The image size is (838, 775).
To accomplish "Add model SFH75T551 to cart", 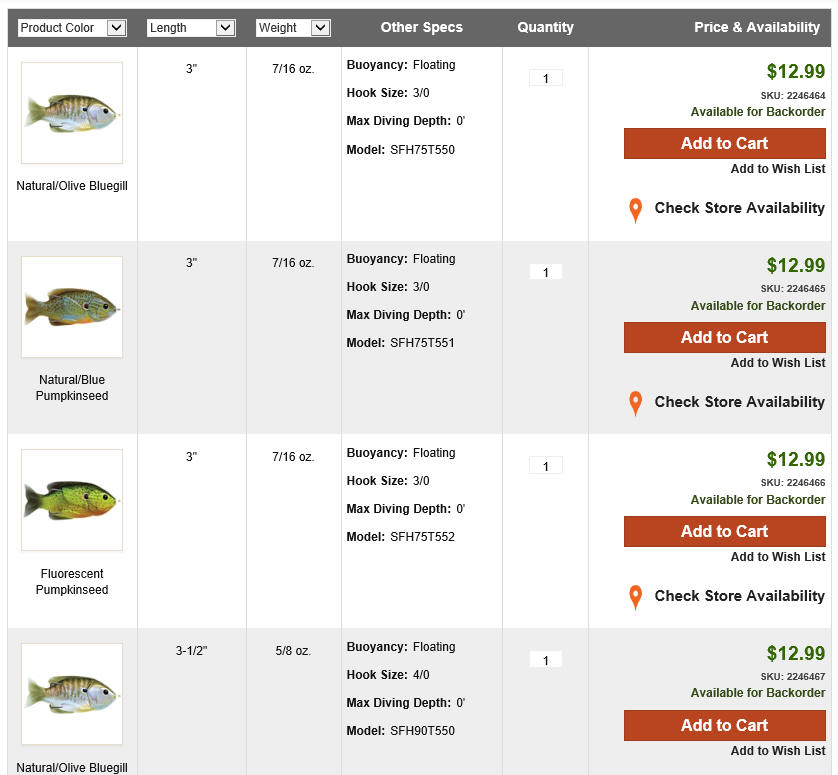I will click(725, 337).
